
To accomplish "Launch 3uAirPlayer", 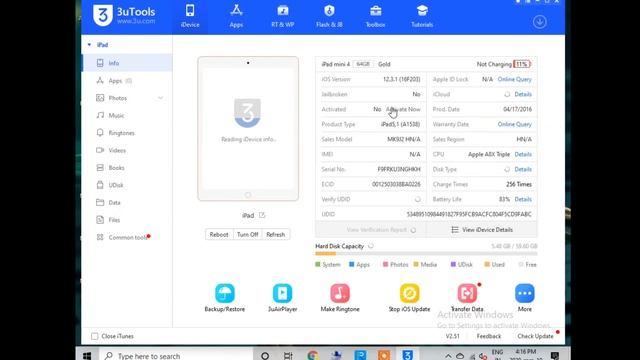I will click(x=282, y=298).
